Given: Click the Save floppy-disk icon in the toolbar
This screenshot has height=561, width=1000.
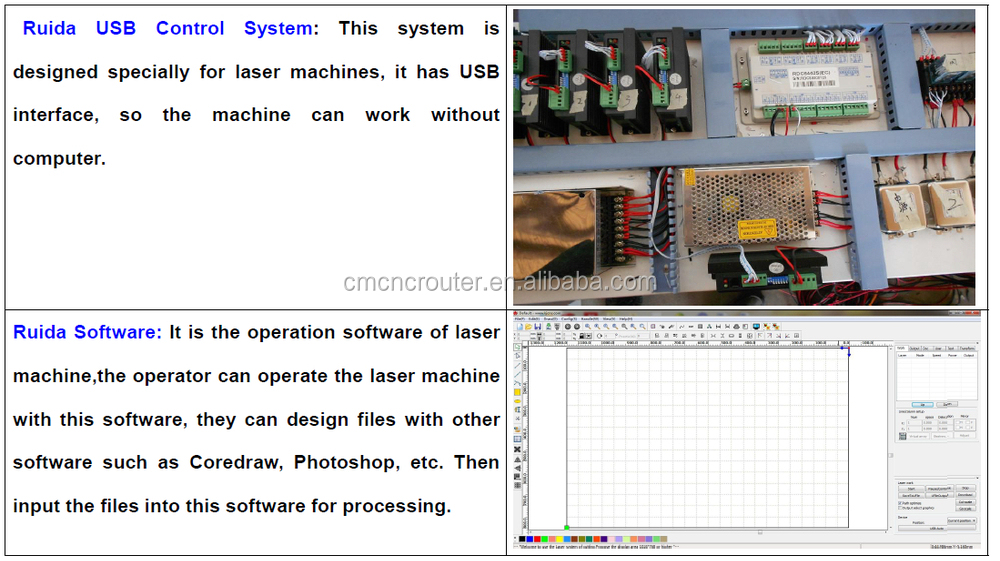Looking at the screenshot, I should tap(538, 326).
